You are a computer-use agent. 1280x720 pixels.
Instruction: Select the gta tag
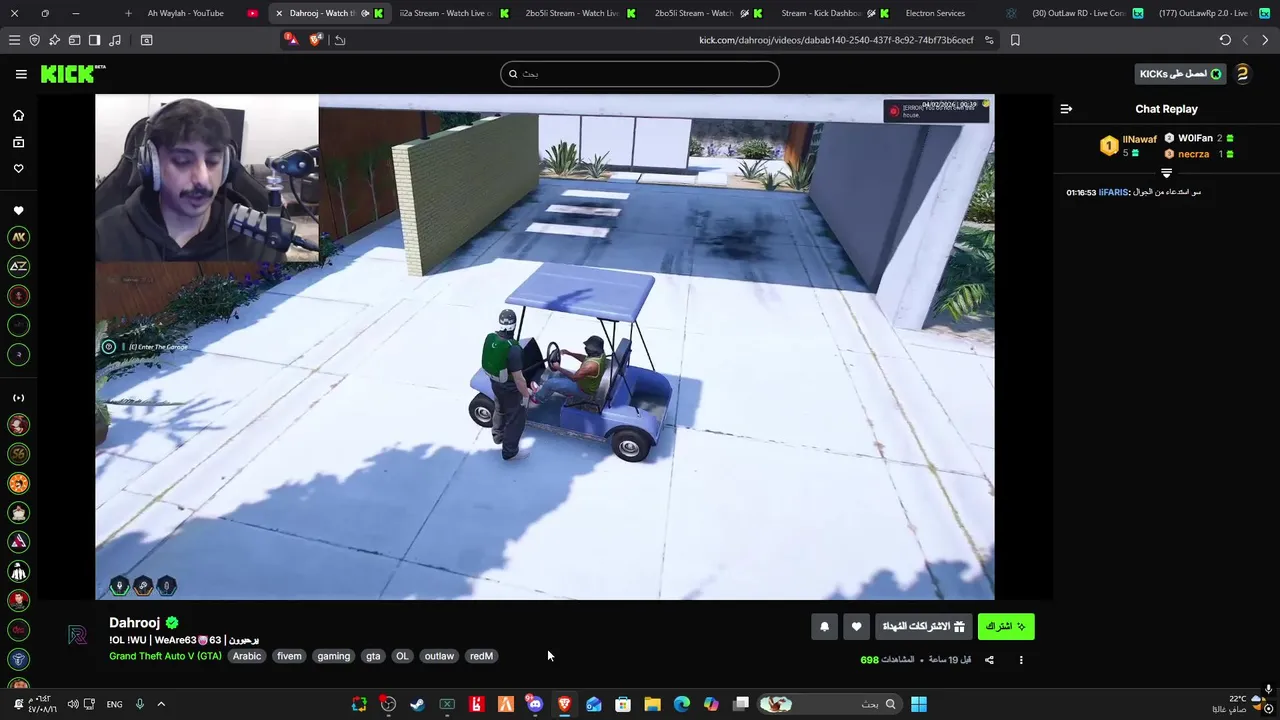373,656
